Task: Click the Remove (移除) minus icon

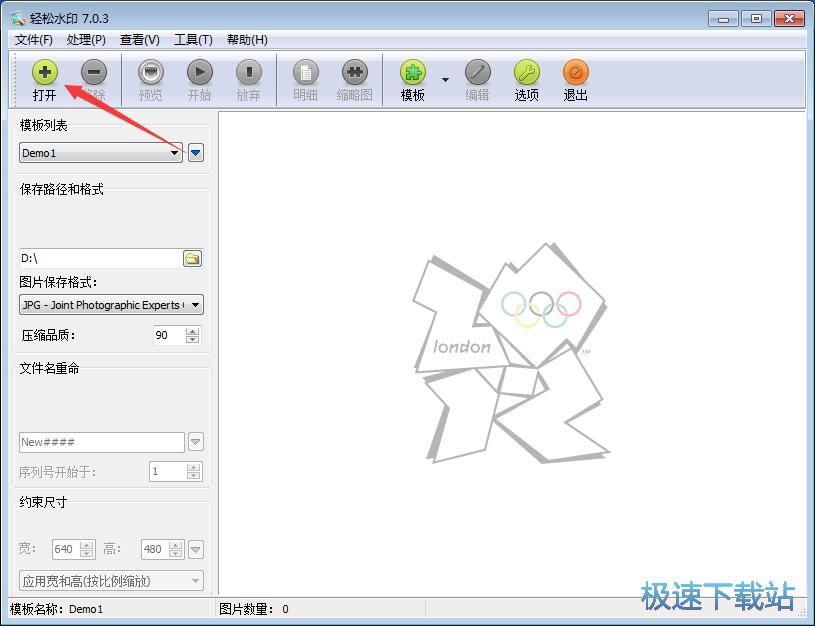Action: pyautogui.click(x=94, y=73)
